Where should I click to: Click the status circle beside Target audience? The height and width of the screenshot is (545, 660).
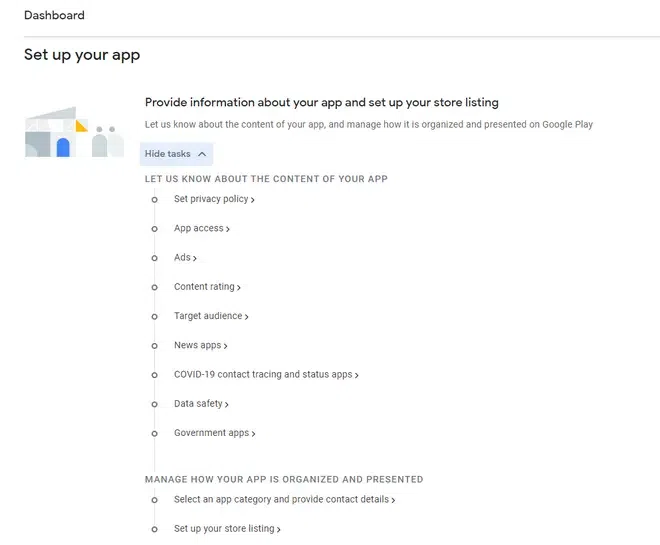tap(154, 317)
